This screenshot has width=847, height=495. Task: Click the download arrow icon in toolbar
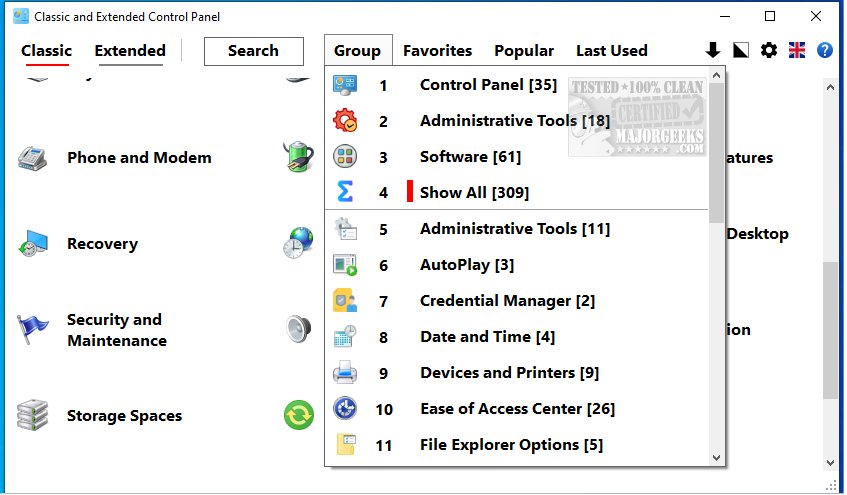(713, 50)
